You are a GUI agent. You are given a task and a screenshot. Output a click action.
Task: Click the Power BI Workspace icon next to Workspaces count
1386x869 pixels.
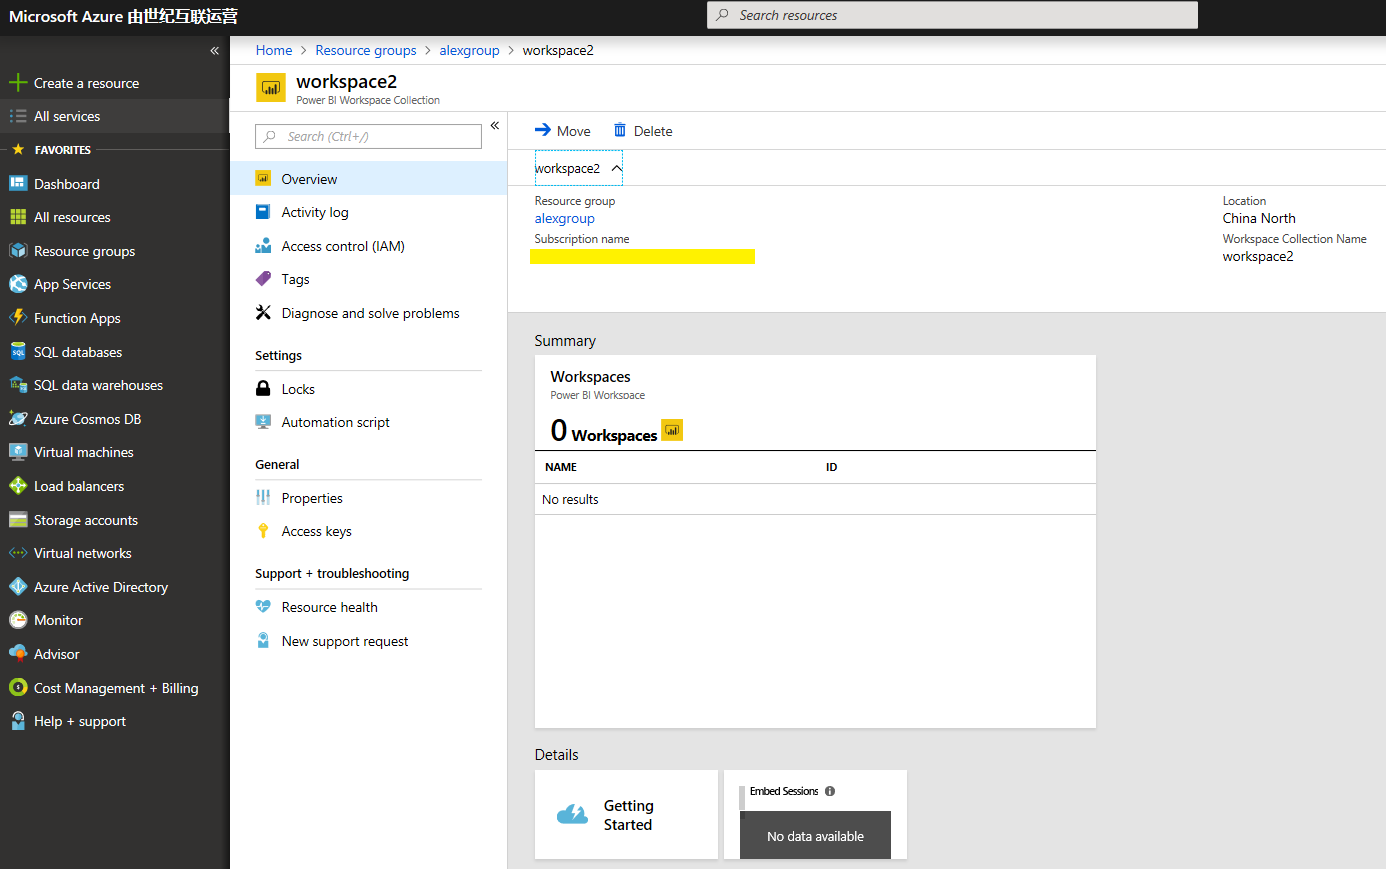(x=671, y=429)
